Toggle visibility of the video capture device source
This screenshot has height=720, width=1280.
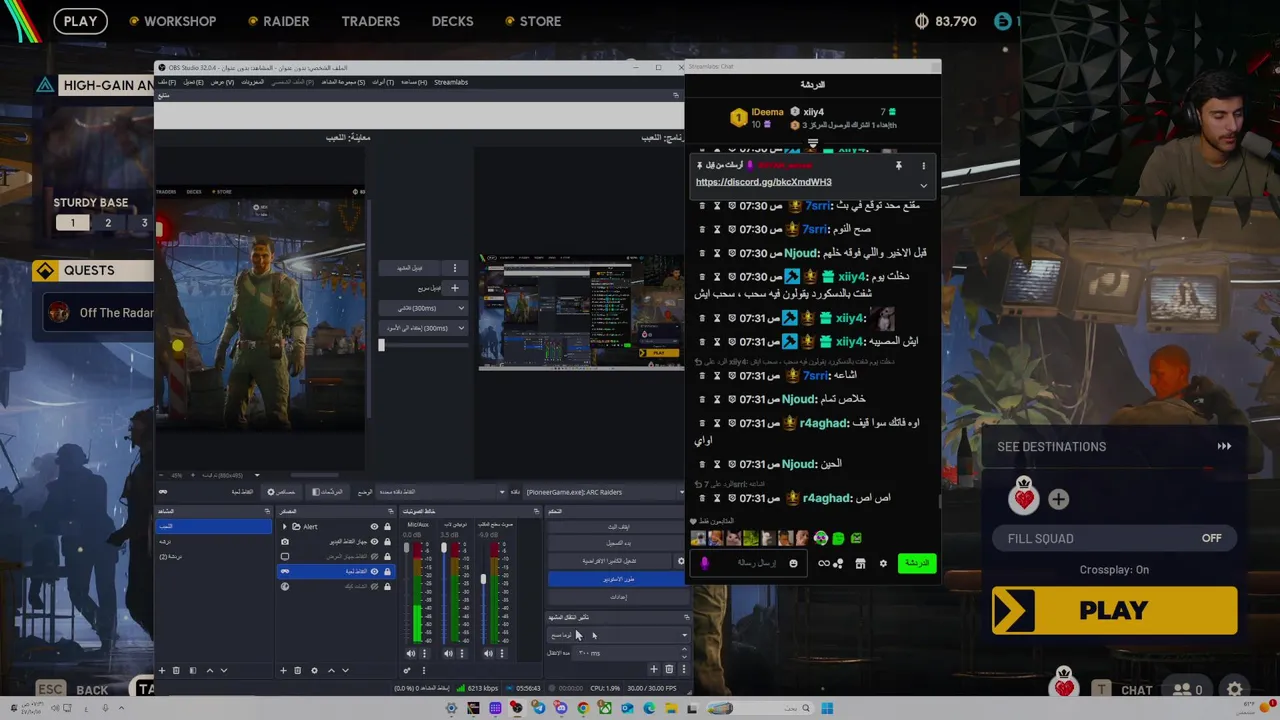(374, 541)
